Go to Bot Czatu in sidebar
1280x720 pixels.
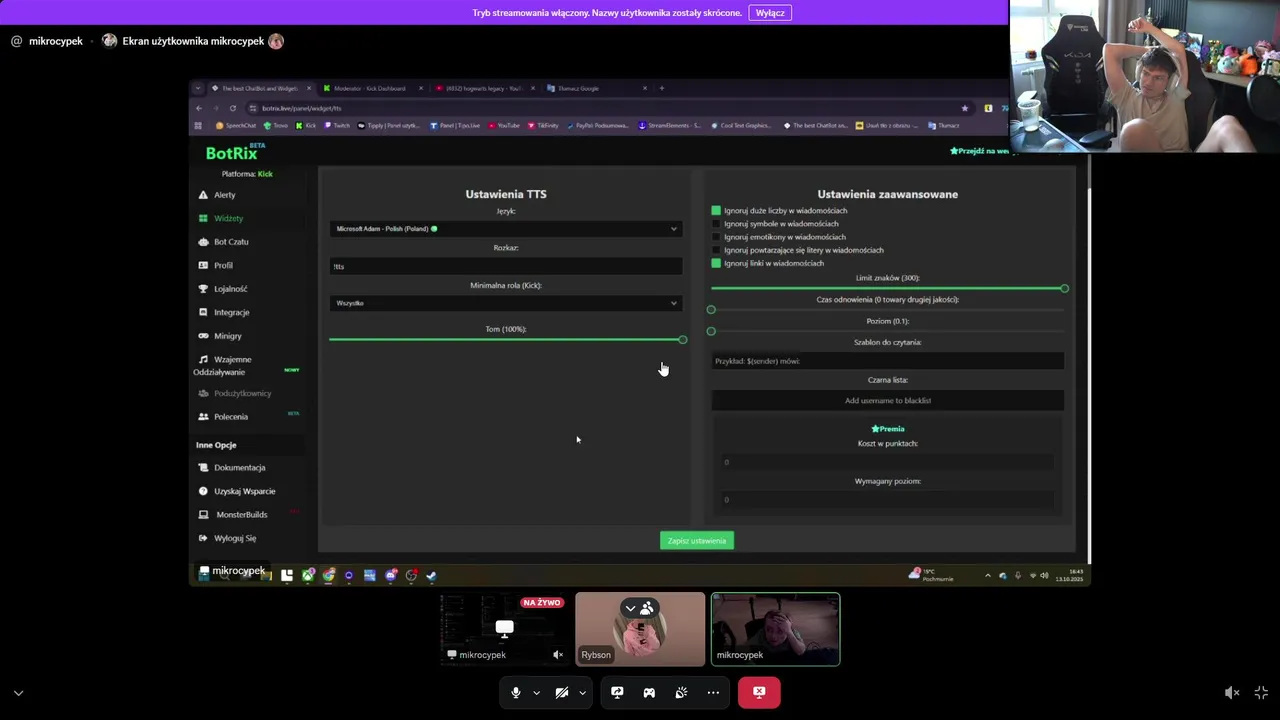point(223,242)
